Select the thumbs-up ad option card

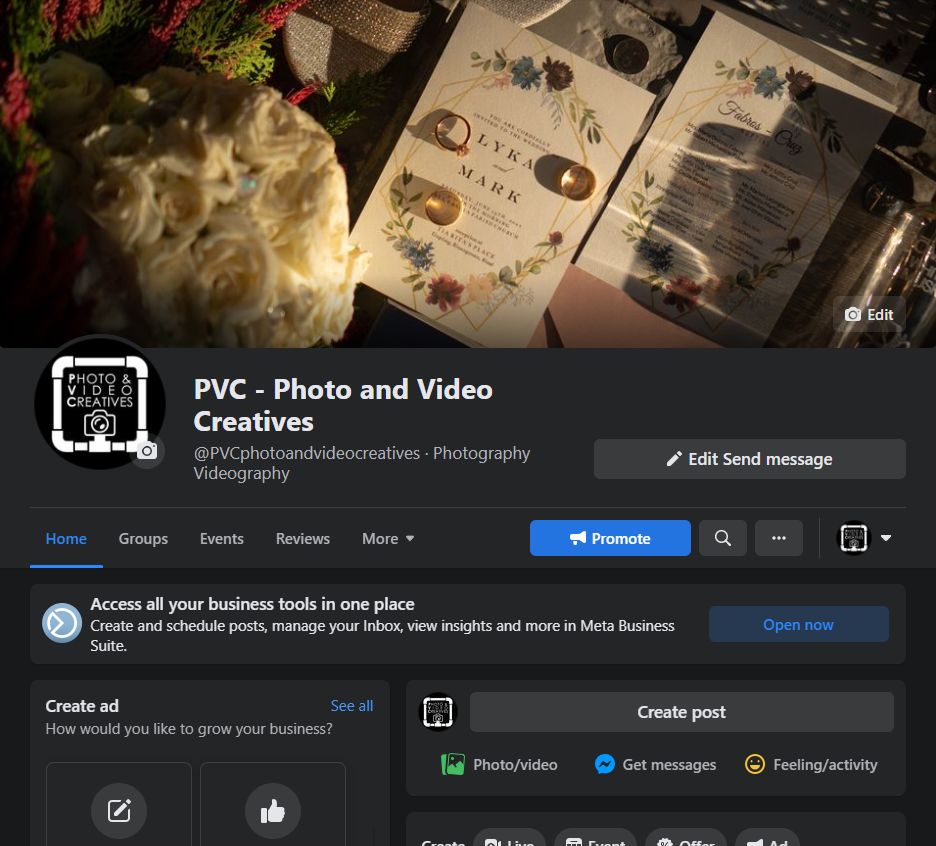coord(273,804)
